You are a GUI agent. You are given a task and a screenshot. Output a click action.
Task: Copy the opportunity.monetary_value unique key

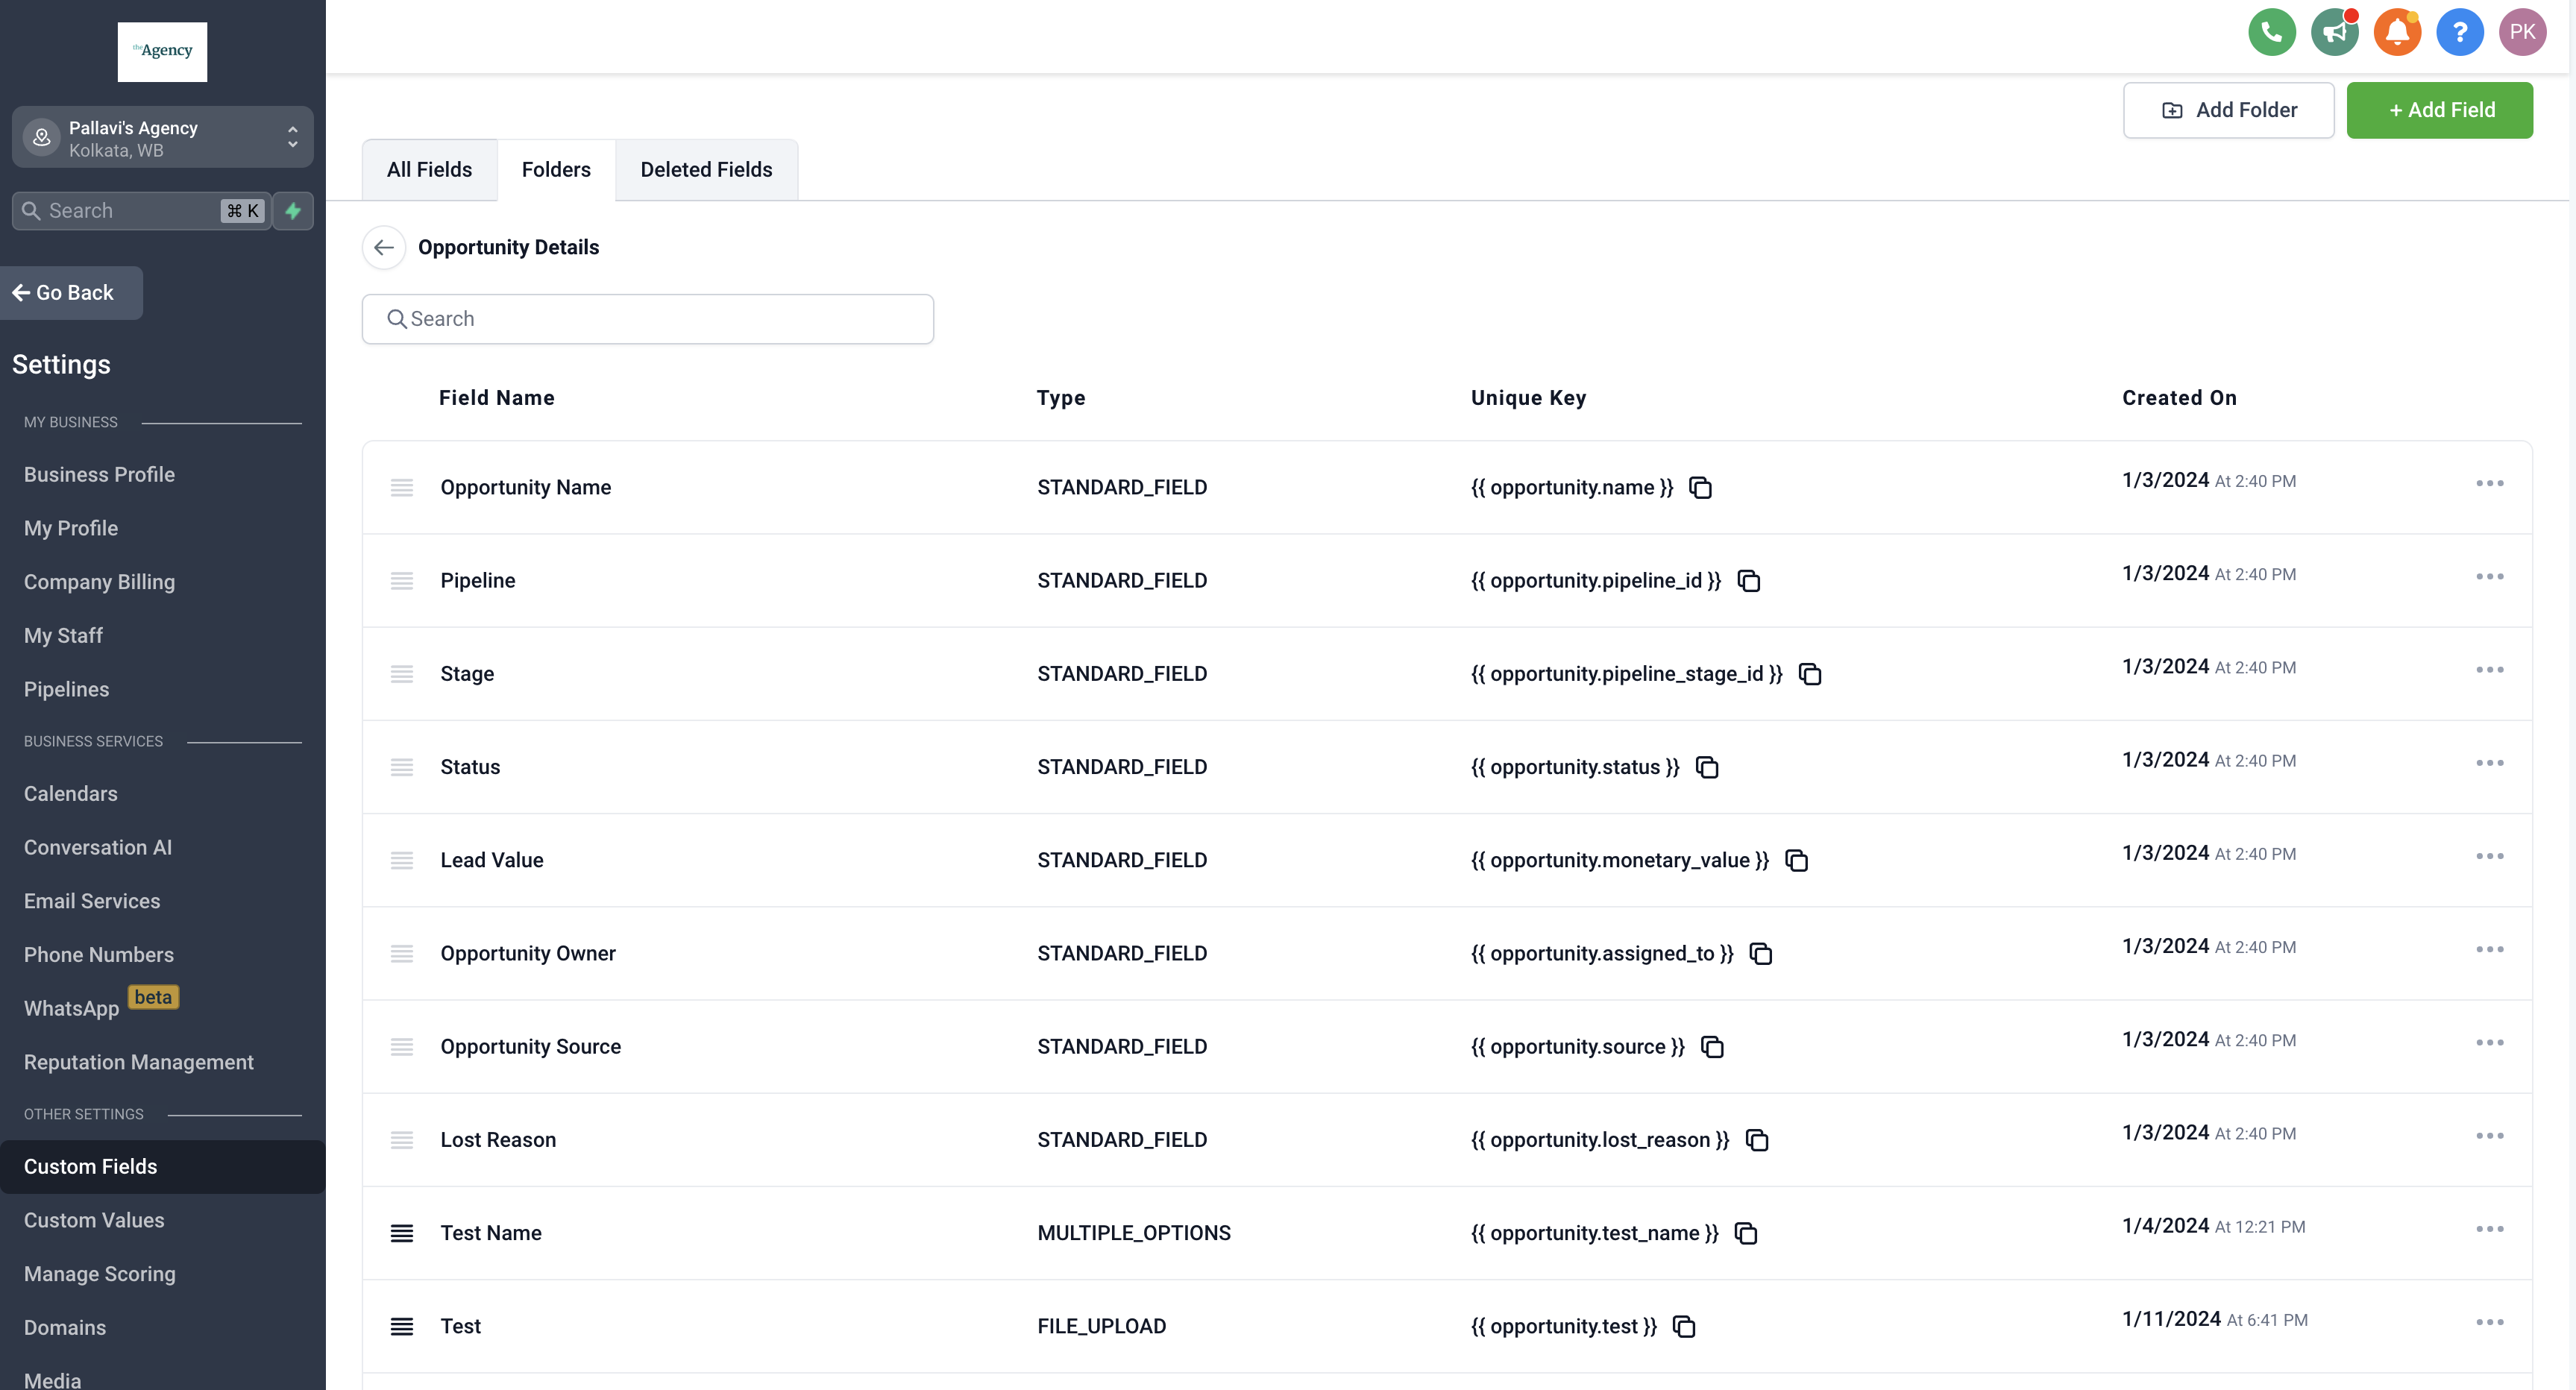[1796, 861]
